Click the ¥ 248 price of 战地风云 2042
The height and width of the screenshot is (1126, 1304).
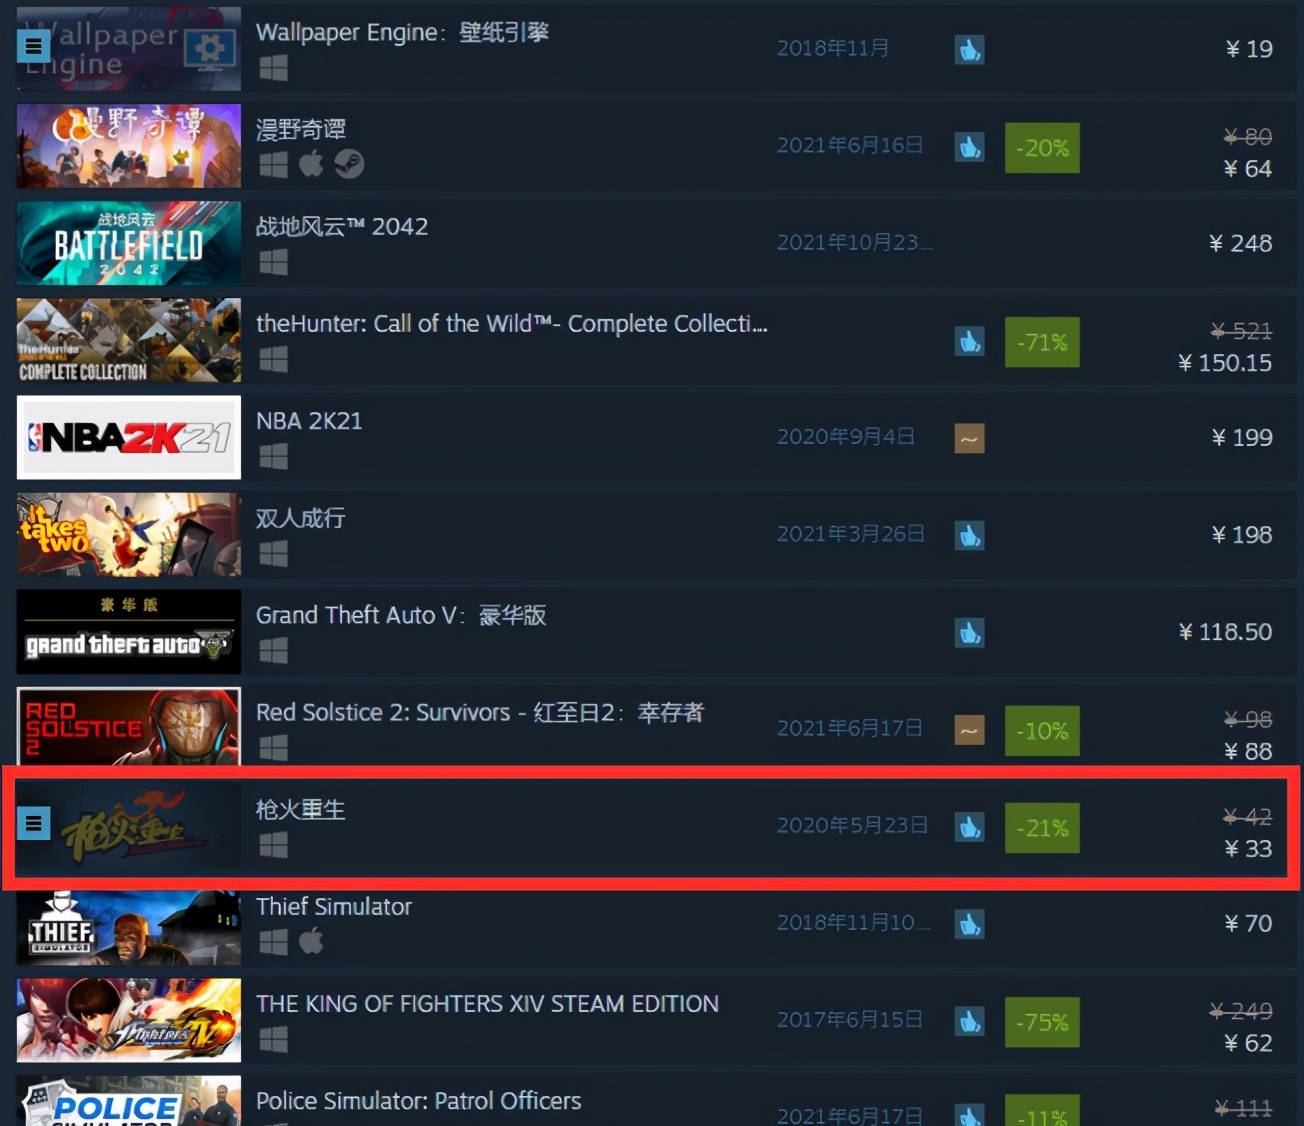coord(1240,243)
